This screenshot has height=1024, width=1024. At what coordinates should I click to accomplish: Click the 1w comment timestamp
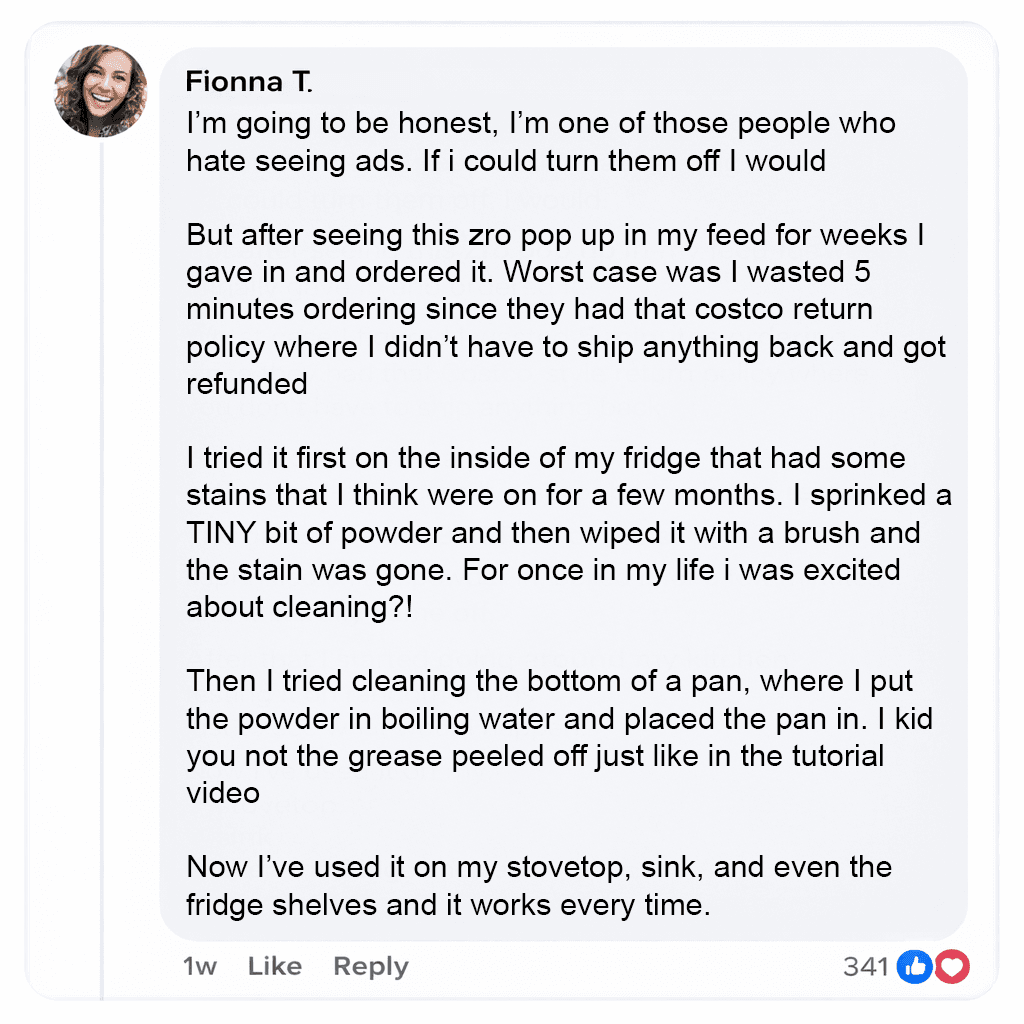click(x=200, y=966)
